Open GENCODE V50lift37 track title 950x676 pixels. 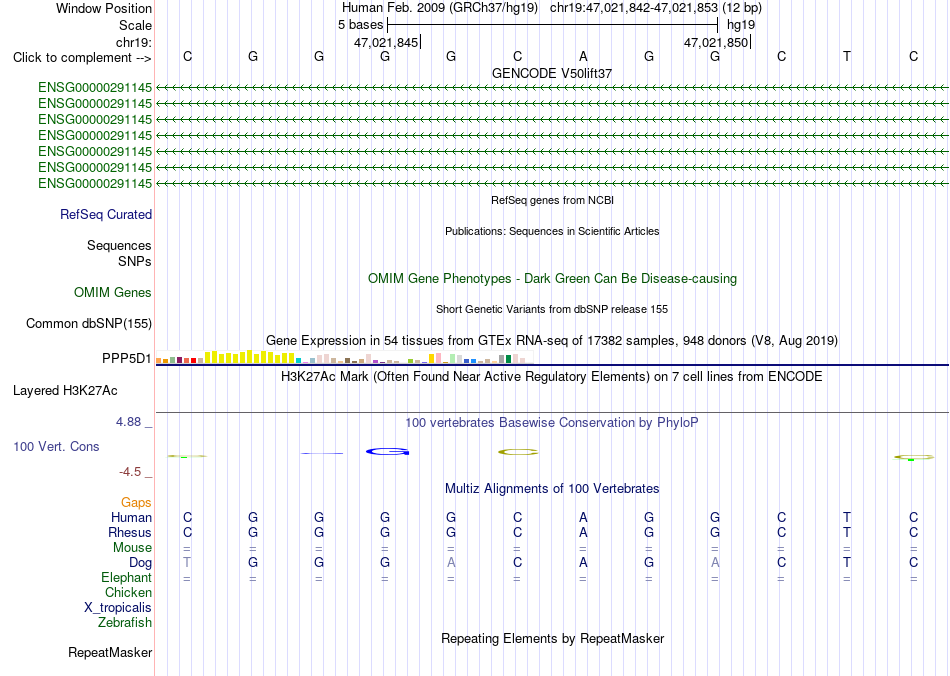[552, 73]
